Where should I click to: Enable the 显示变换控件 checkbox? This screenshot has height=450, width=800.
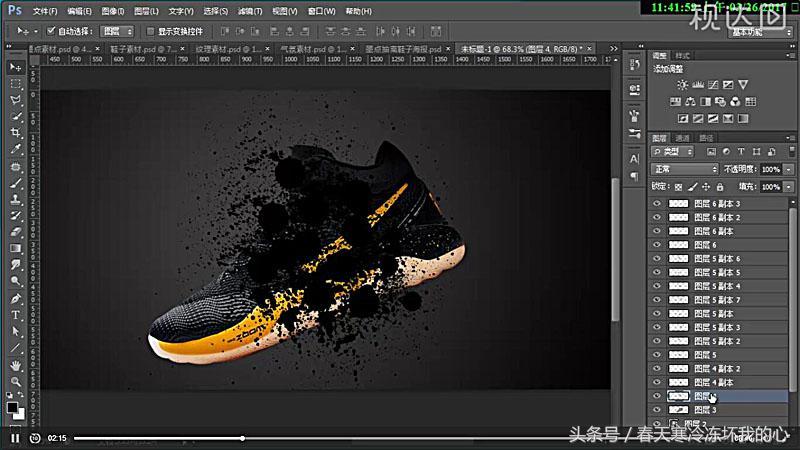[150, 31]
